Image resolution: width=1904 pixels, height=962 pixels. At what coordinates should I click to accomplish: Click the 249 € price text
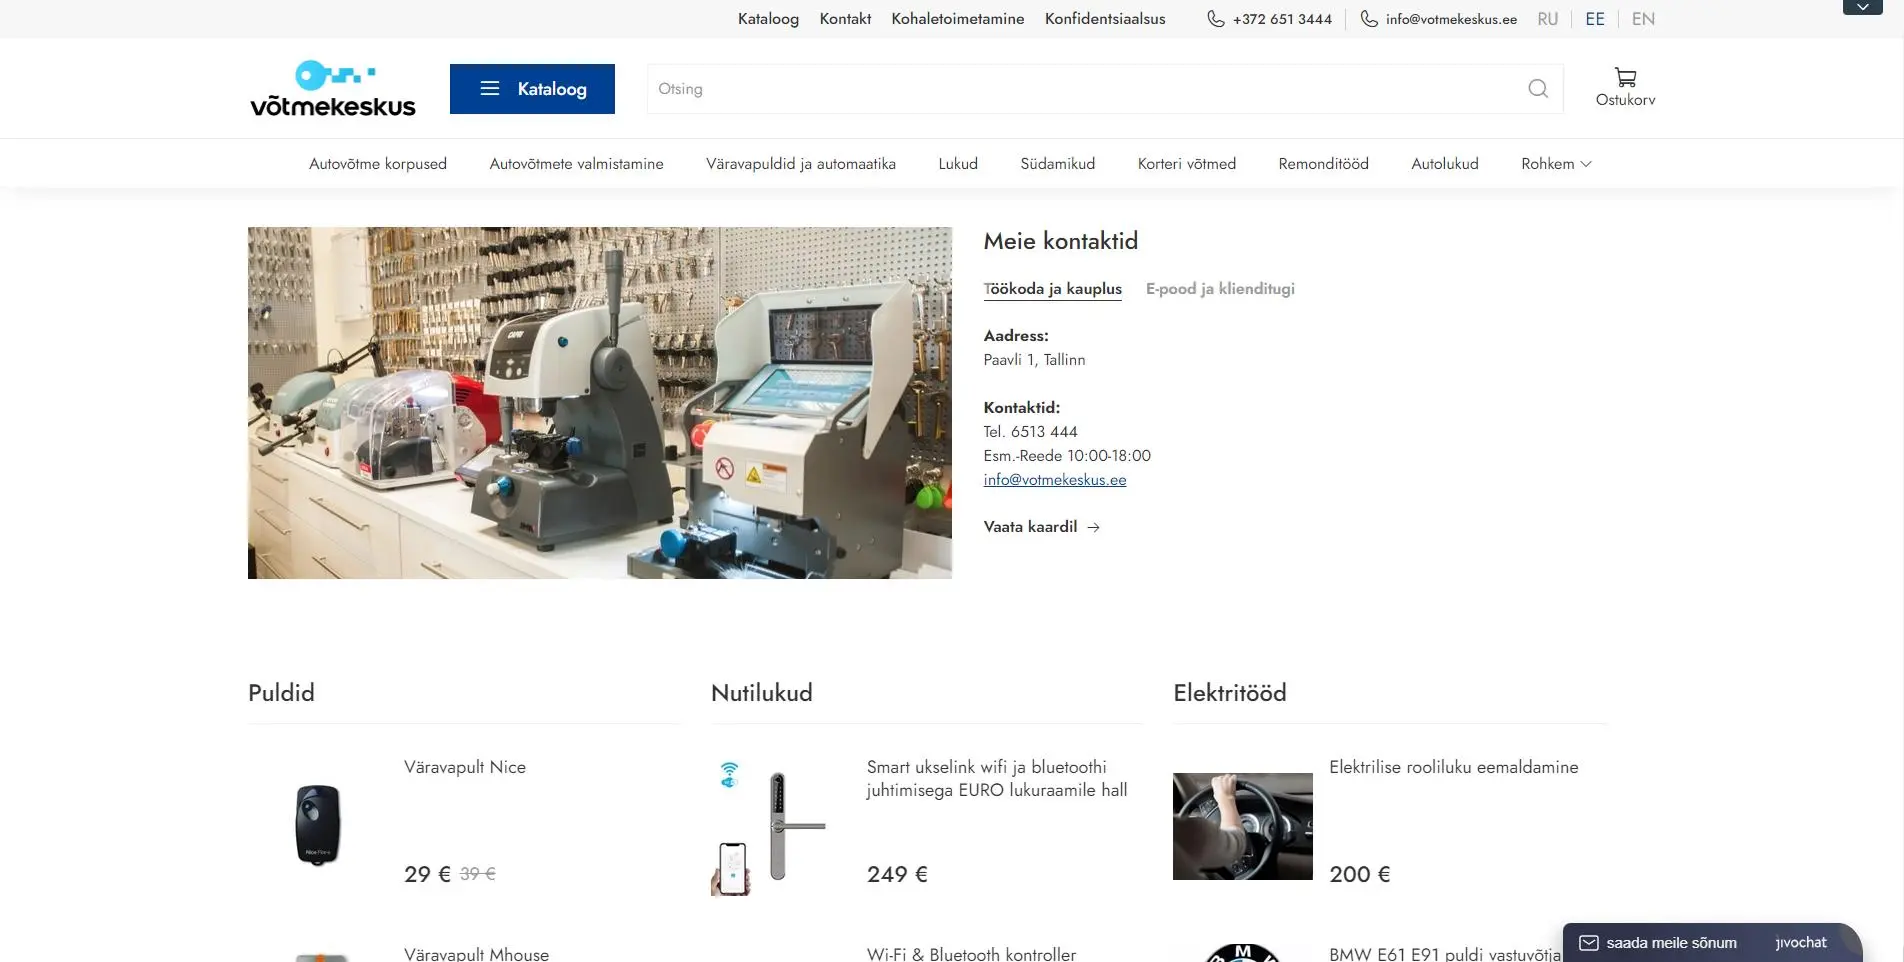point(897,874)
